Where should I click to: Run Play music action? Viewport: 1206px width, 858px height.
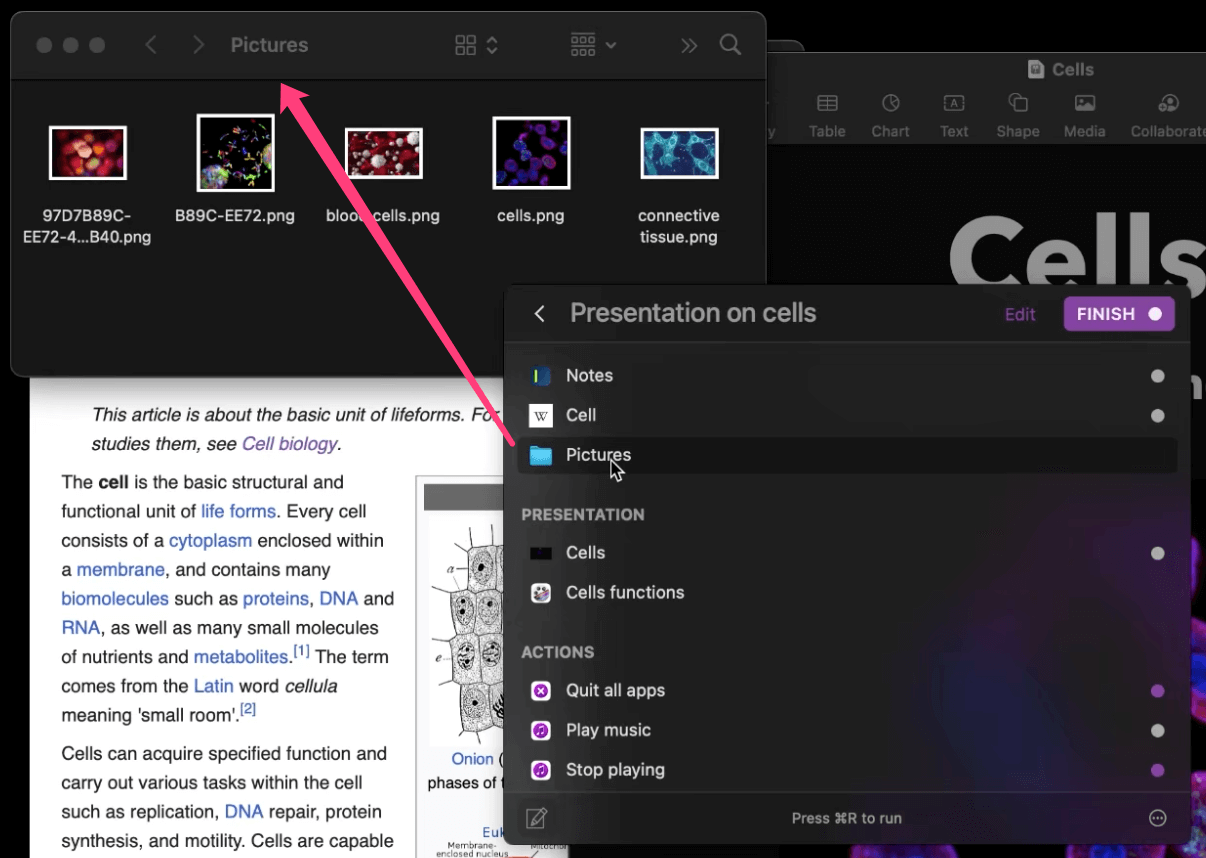tap(847, 731)
